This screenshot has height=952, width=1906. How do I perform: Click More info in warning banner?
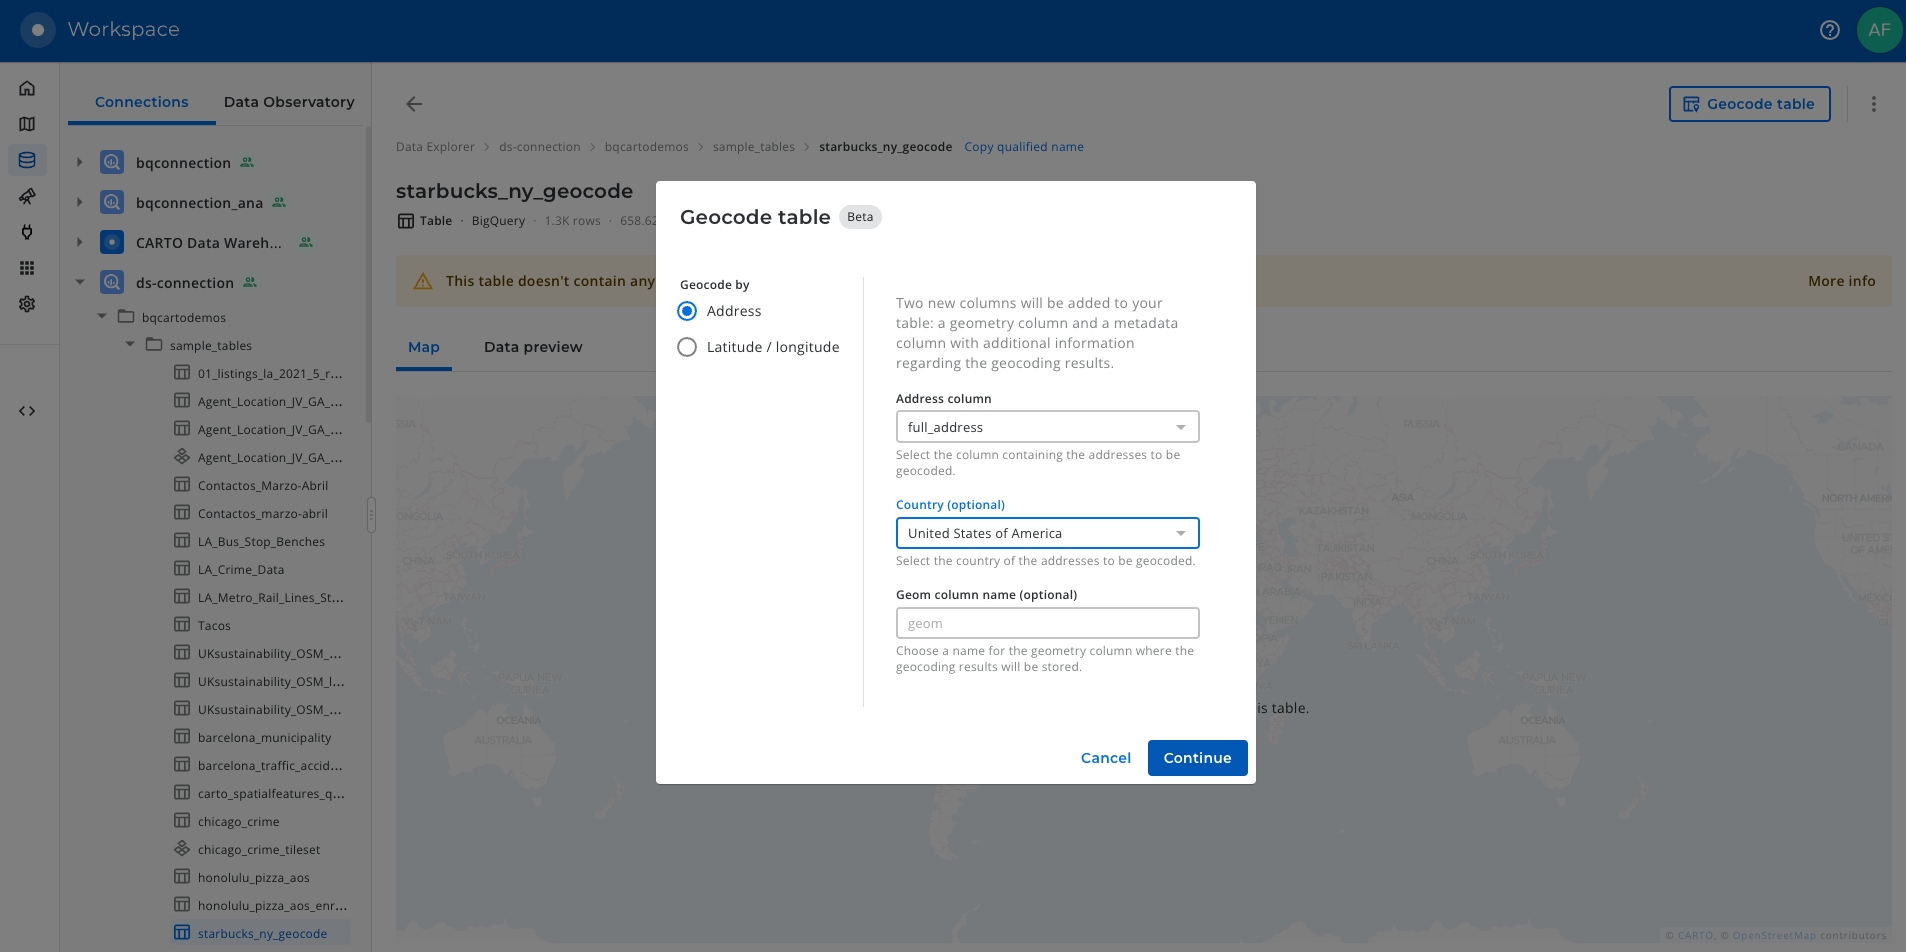pos(1841,281)
